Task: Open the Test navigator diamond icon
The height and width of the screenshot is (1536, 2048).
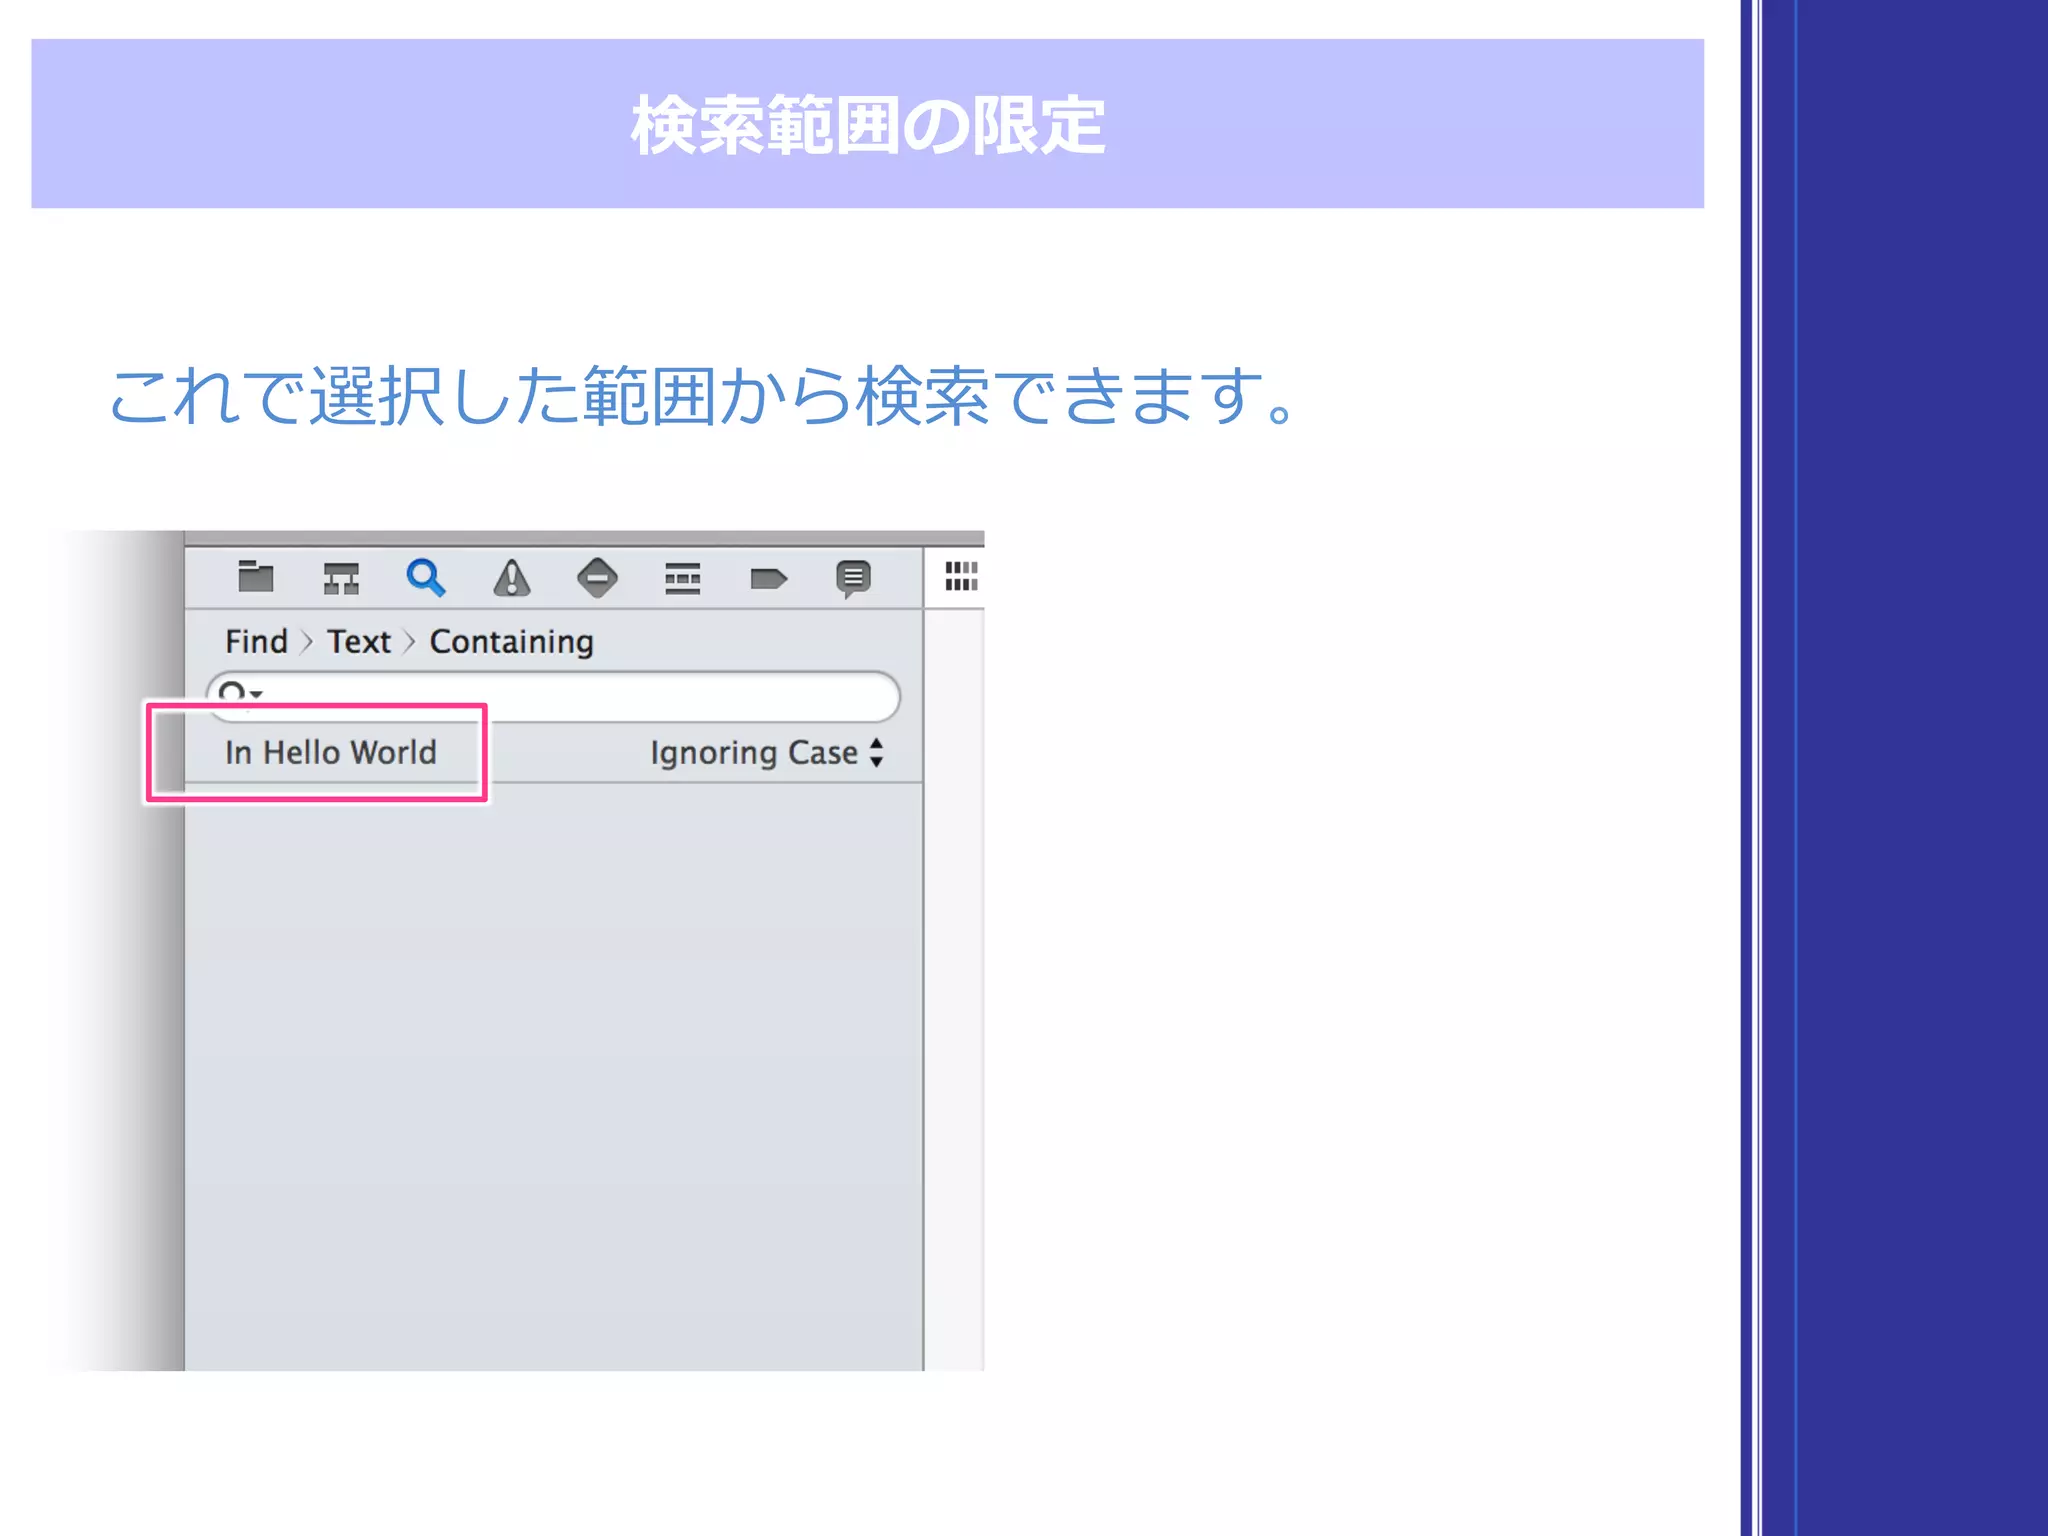Action: 597,577
